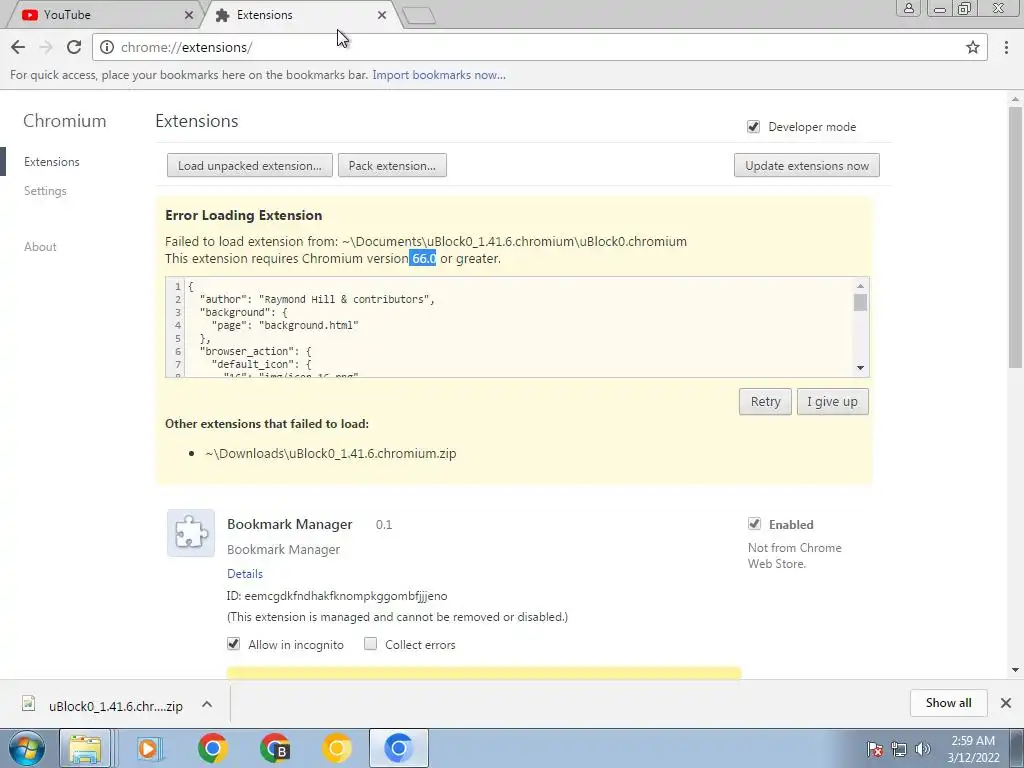Click highlighted version 66.0 text
Image resolution: width=1024 pixels, height=768 pixels.
tap(423, 259)
